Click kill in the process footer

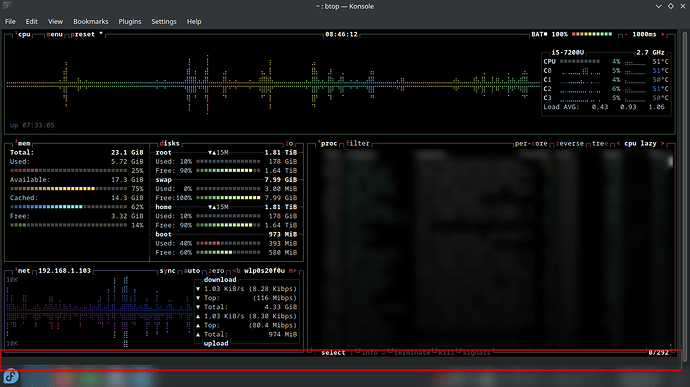coord(446,353)
